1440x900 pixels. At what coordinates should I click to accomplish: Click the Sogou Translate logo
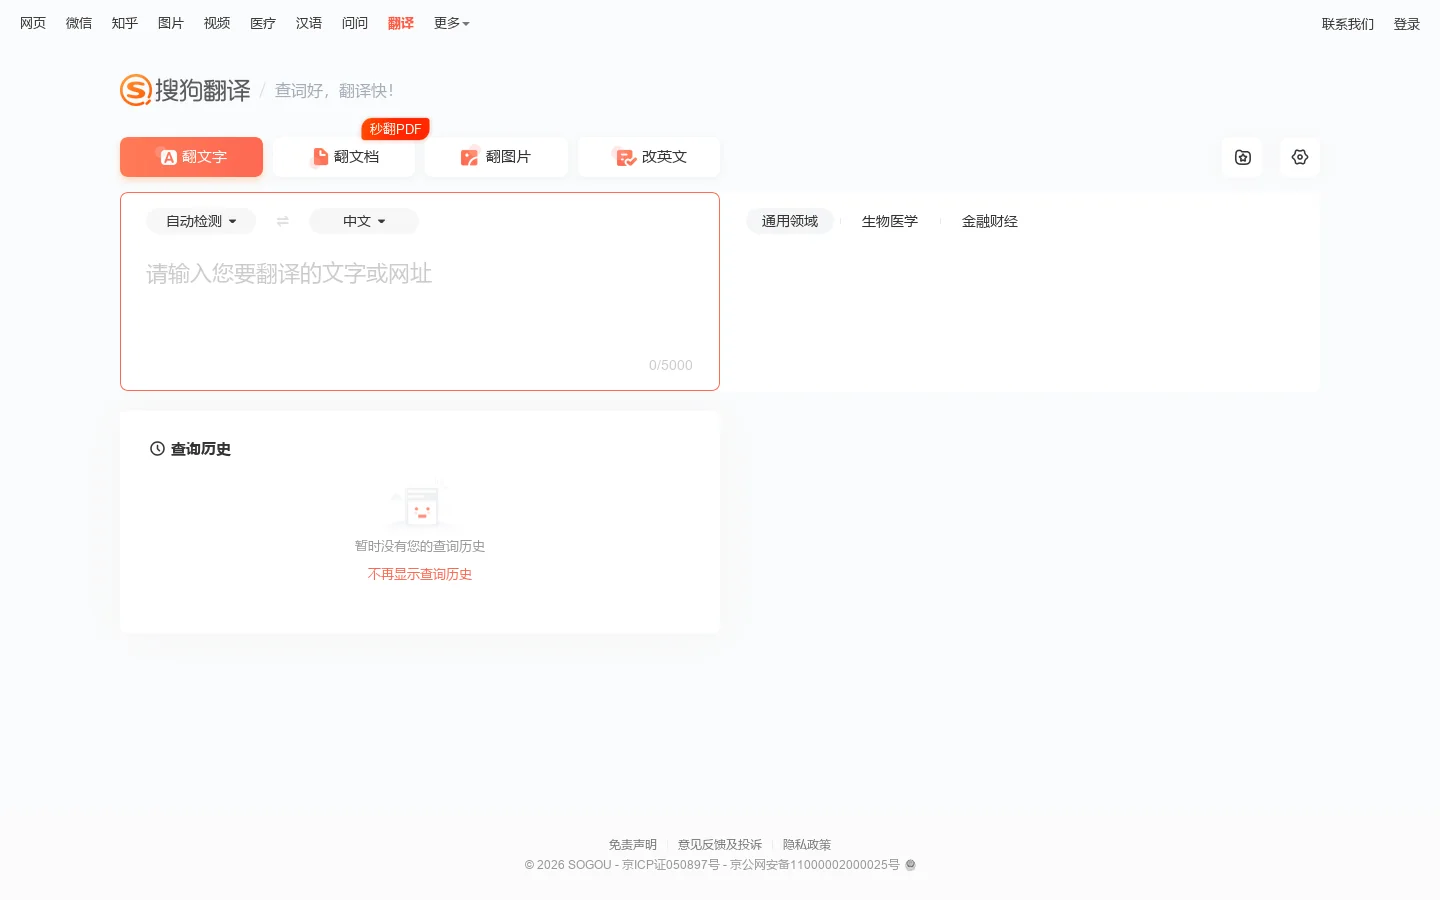click(x=186, y=90)
